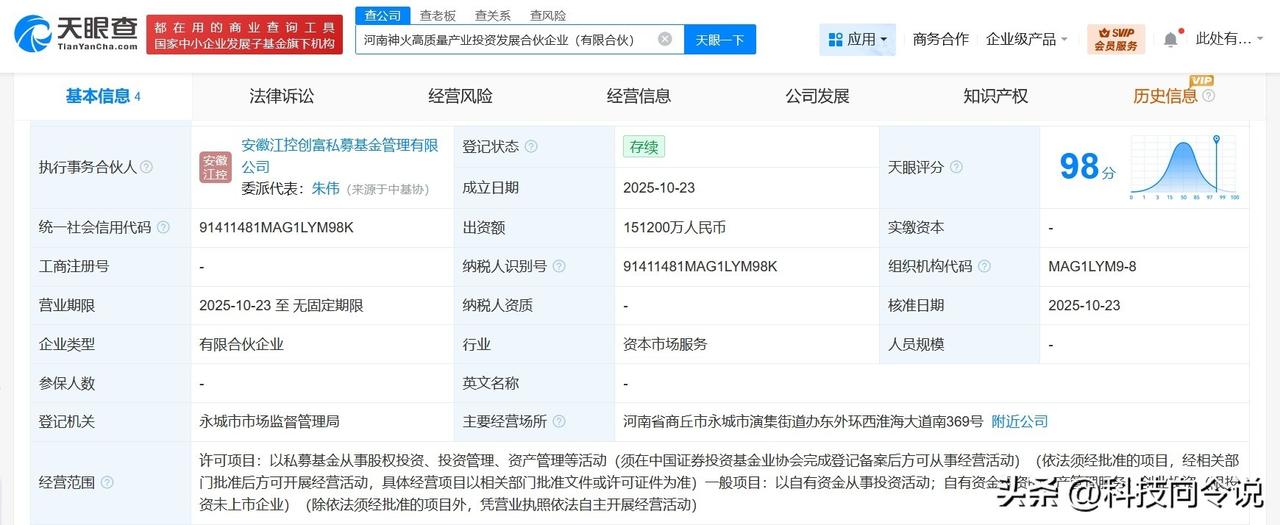
Task: Click the help icon beside 天眼评分
Action: click(956, 167)
